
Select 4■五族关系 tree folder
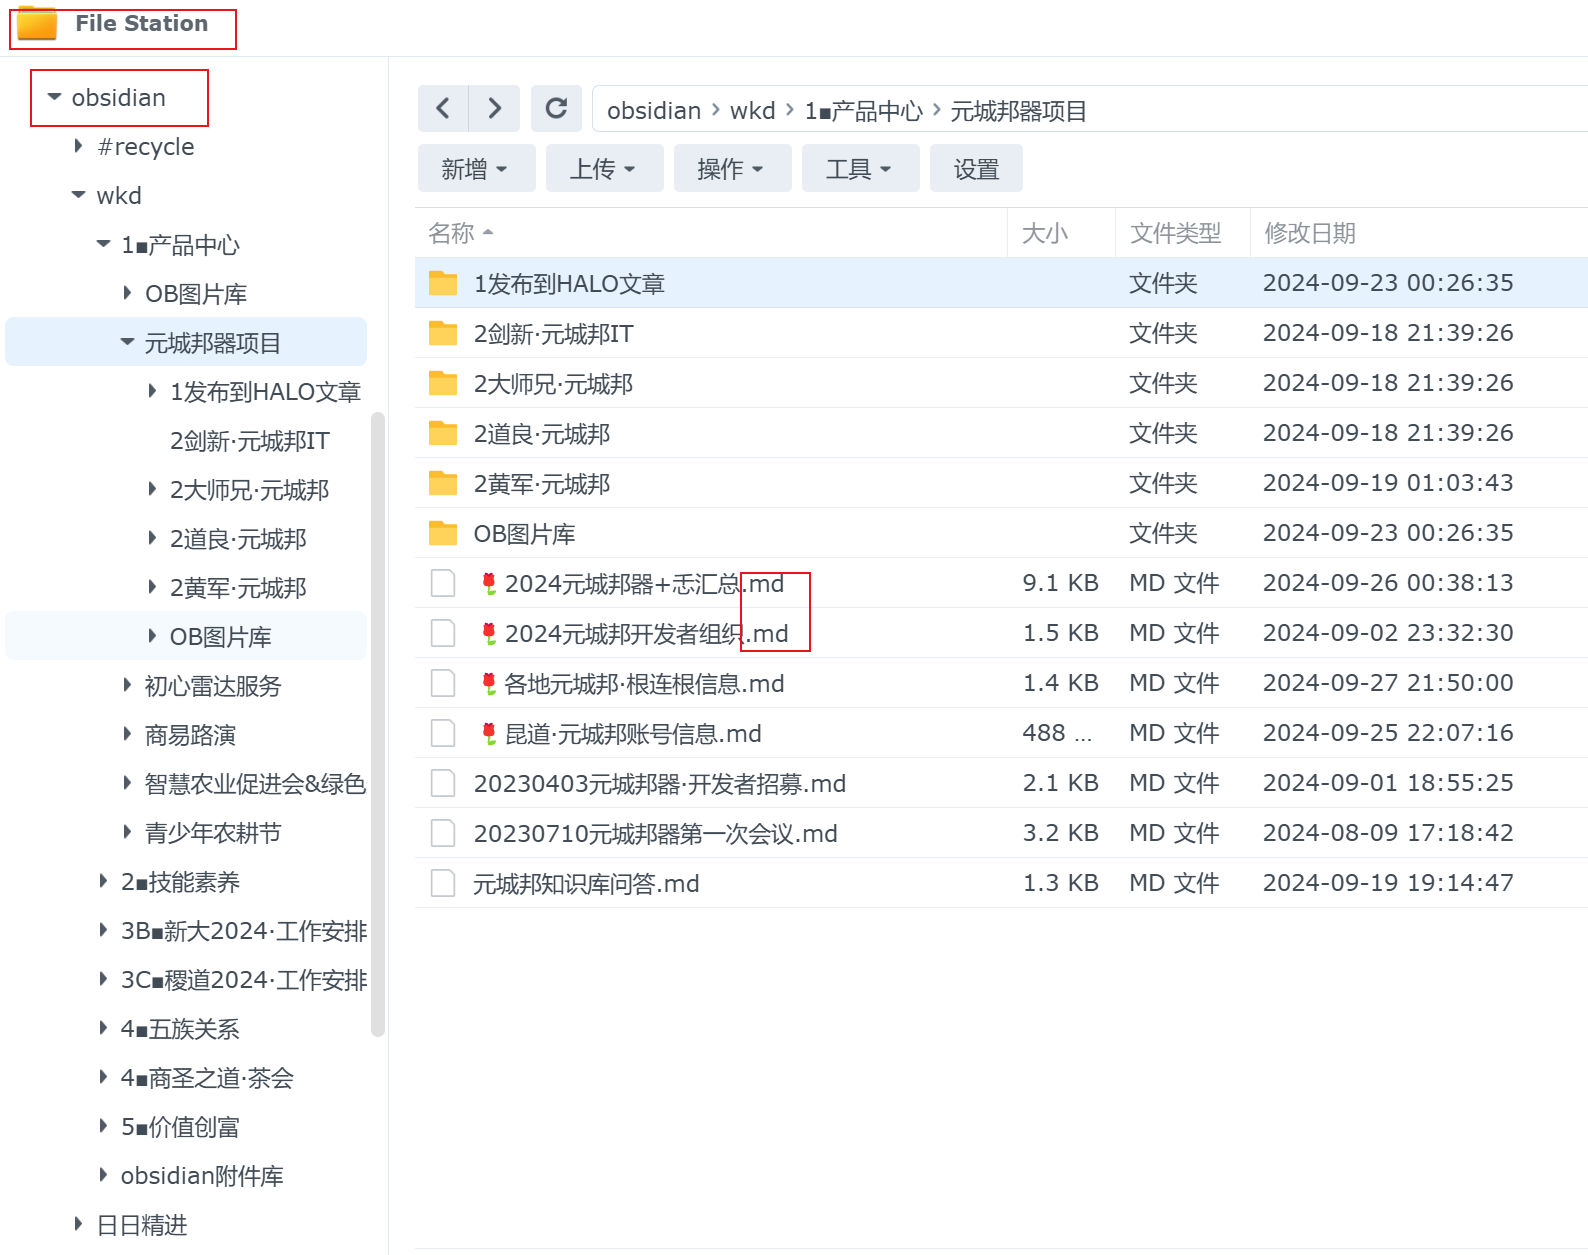tap(180, 1029)
